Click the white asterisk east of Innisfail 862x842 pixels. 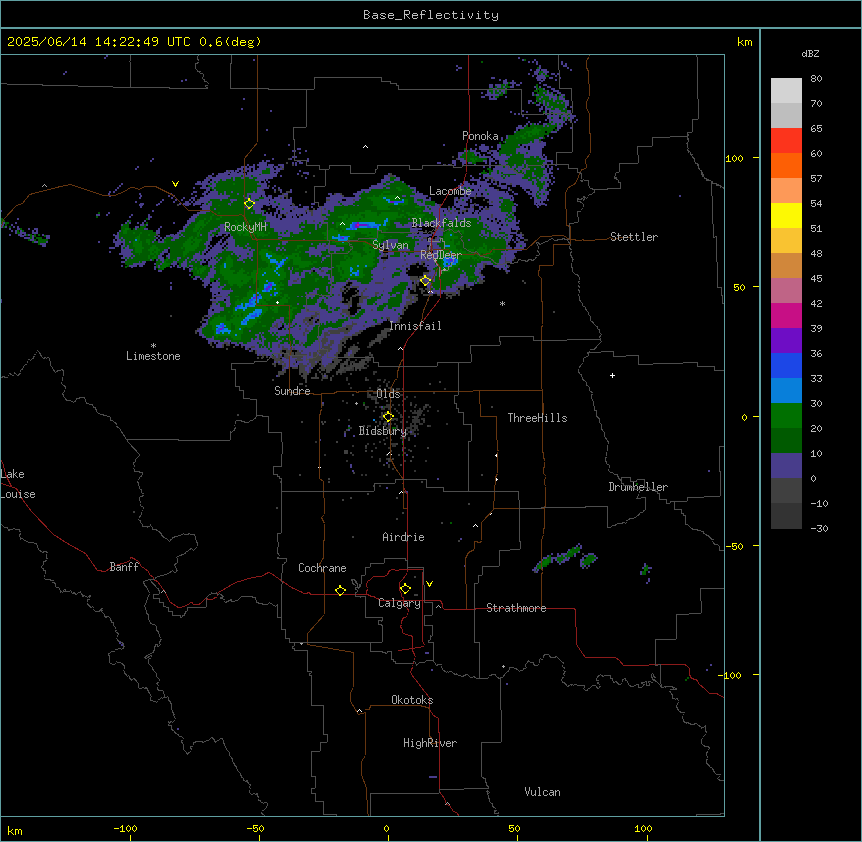[502, 303]
